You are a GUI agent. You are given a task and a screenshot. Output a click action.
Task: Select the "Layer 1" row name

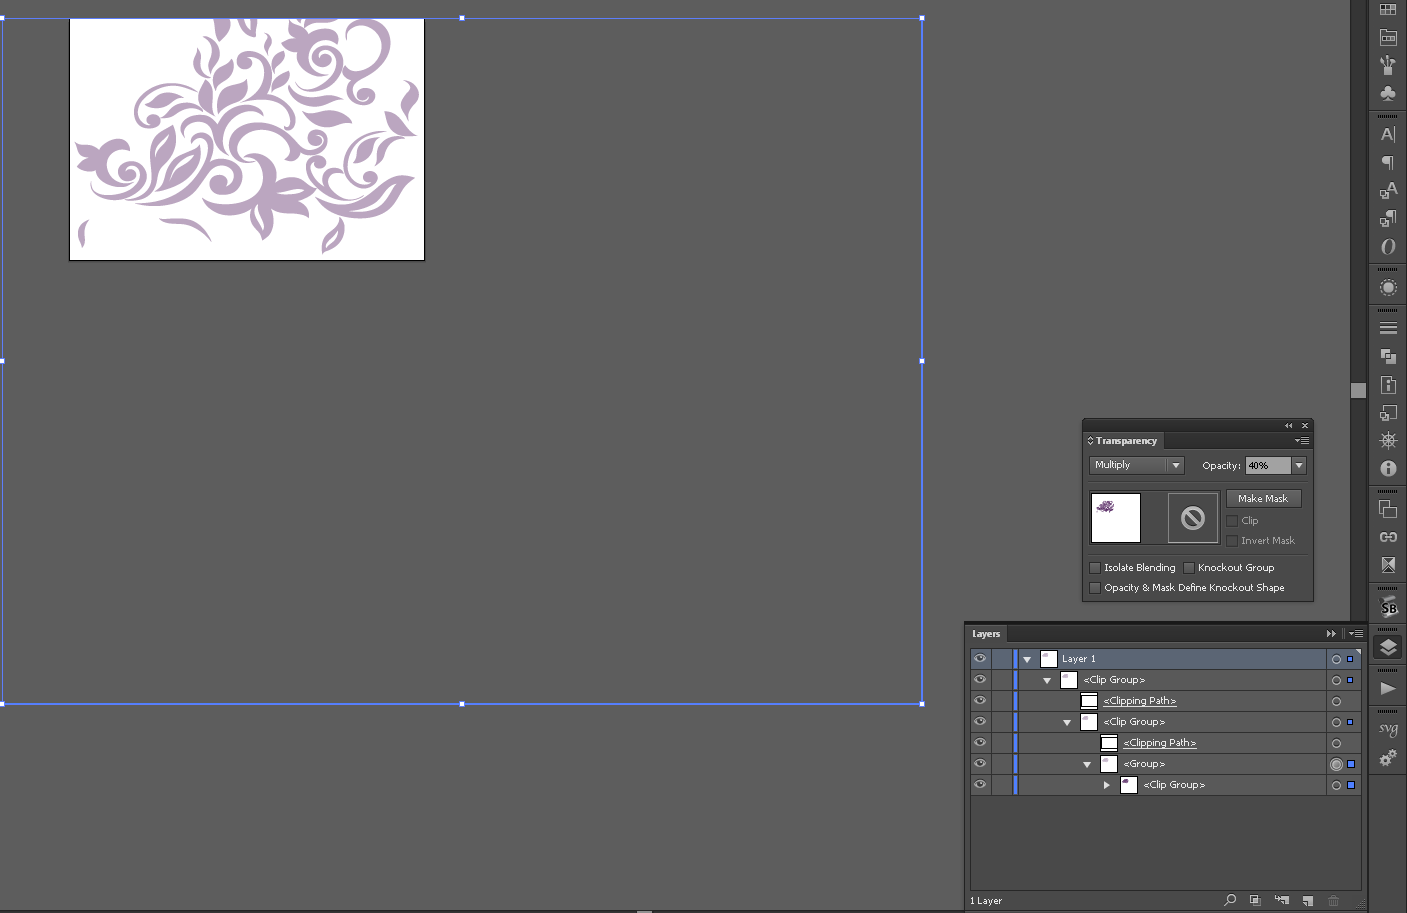pos(1079,659)
